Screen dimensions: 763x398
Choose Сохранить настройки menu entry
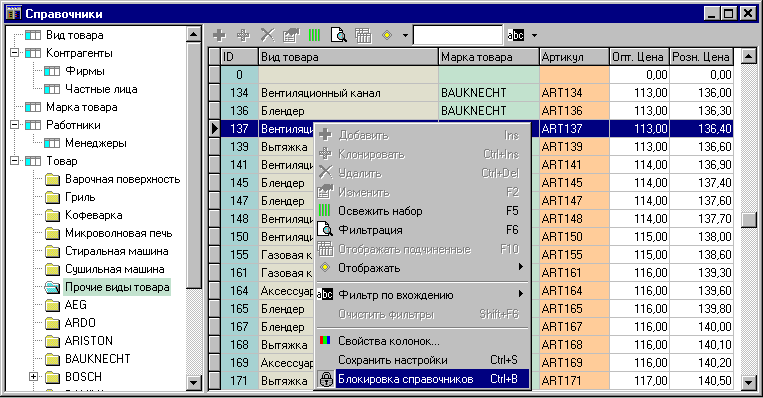(x=422, y=360)
